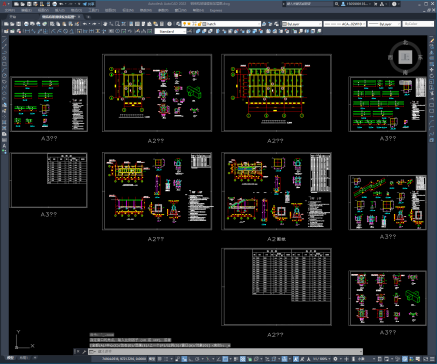Expand the Help dropdown arrow in title bar
This screenshot has height=364, width=437.
399,4
